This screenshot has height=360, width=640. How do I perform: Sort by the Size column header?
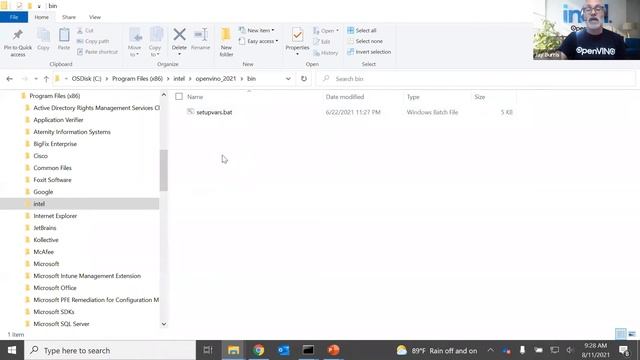(480, 97)
